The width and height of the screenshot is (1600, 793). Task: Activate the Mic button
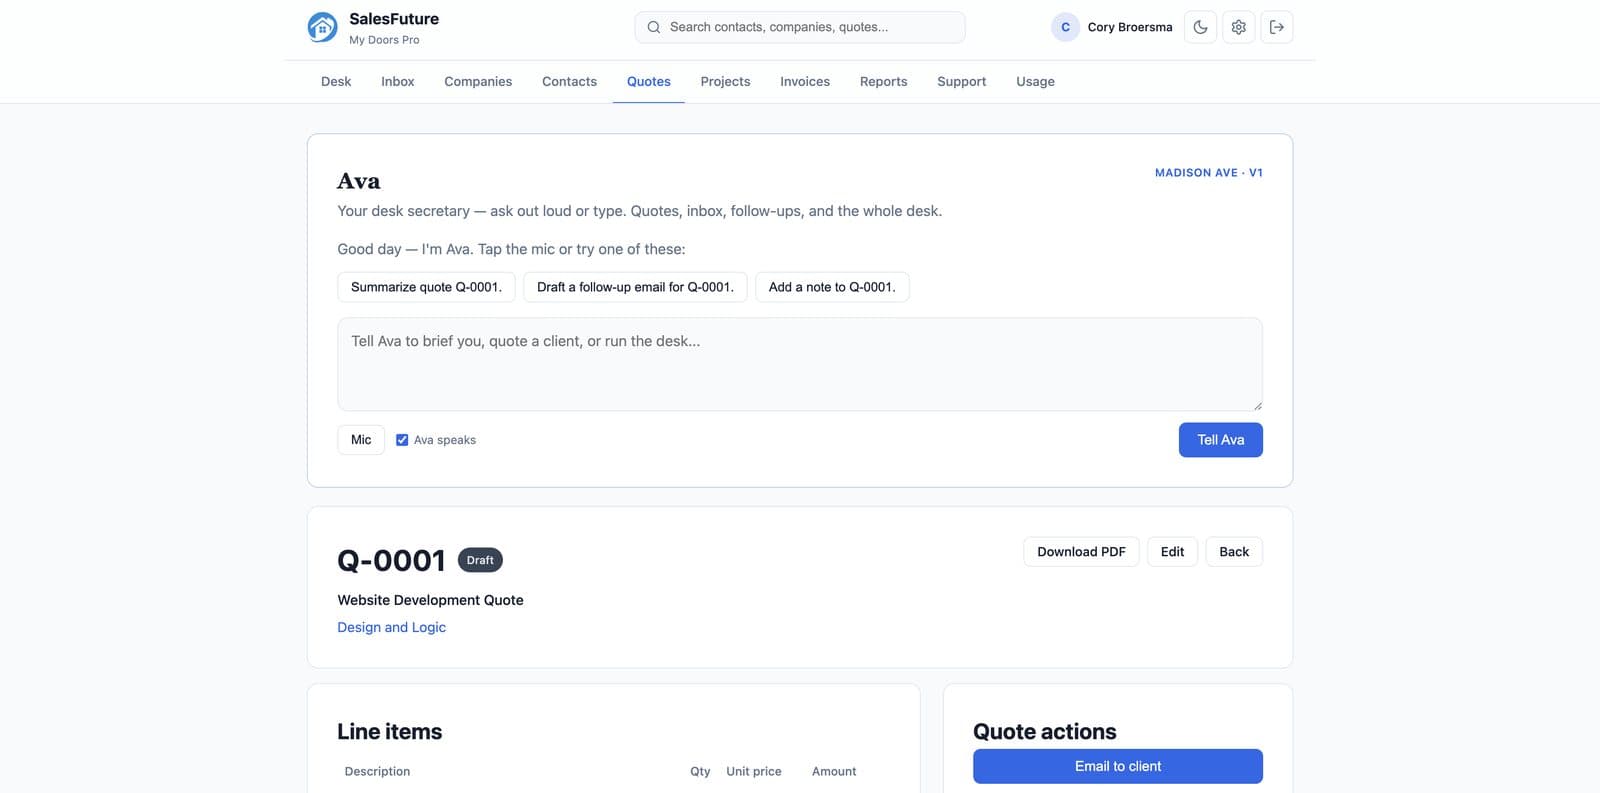pyautogui.click(x=361, y=440)
